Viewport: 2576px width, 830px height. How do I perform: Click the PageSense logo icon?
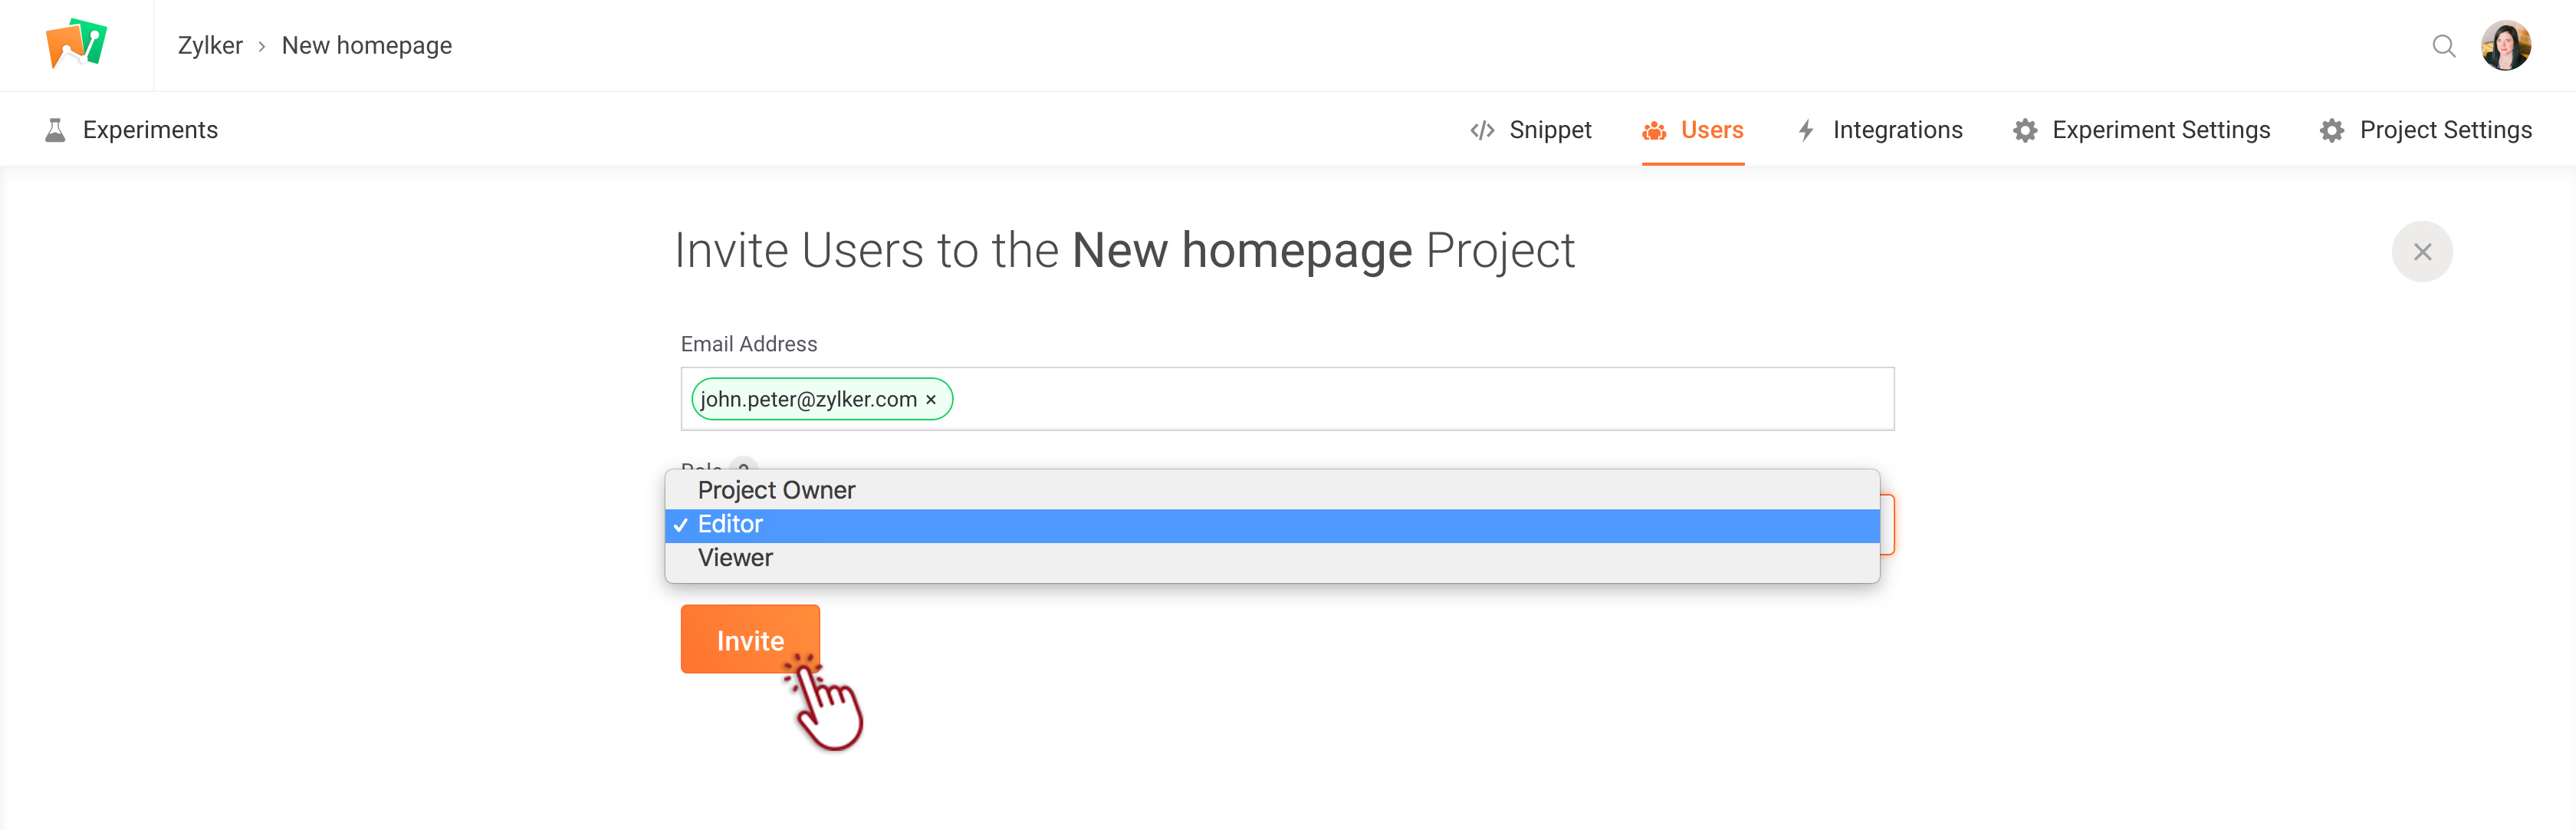pyautogui.click(x=76, y=44)
